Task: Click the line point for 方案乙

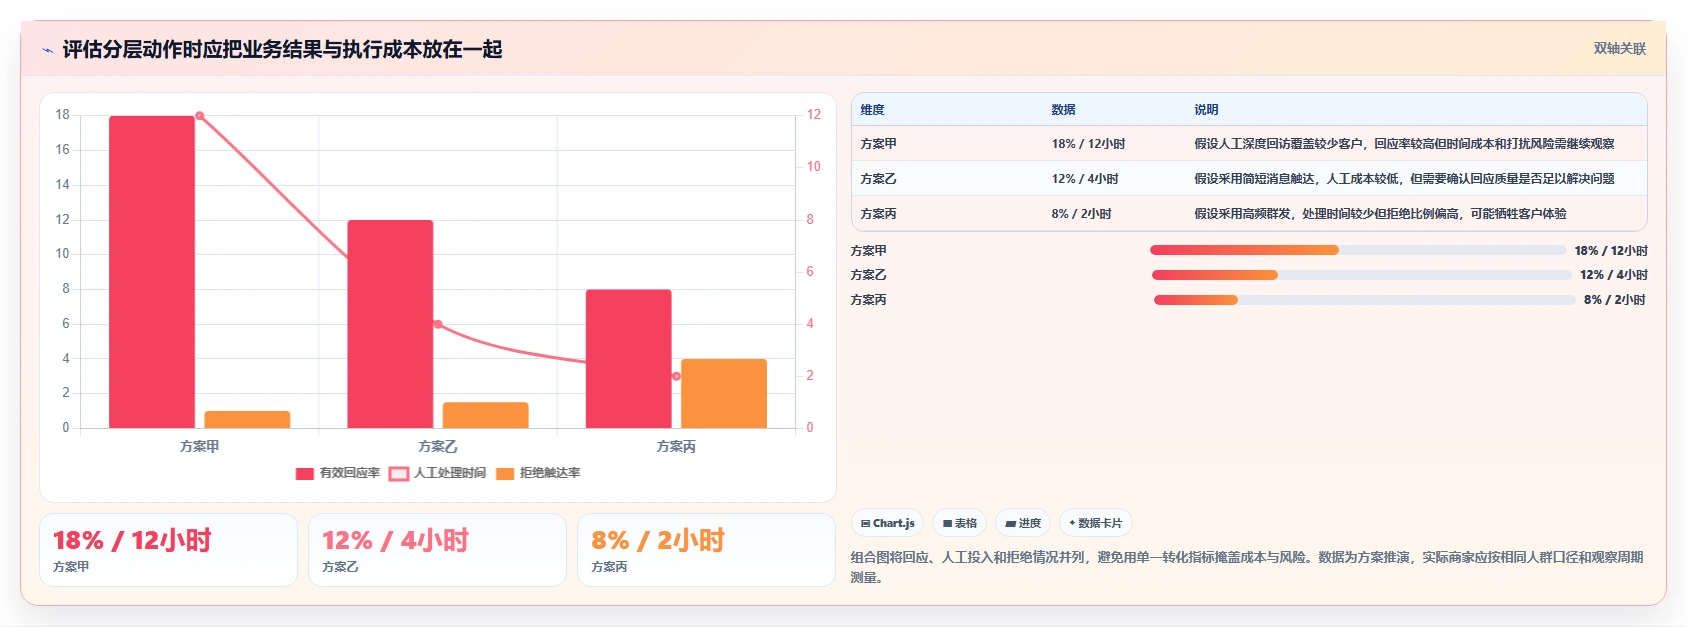Action: click(x=438, y=324)
